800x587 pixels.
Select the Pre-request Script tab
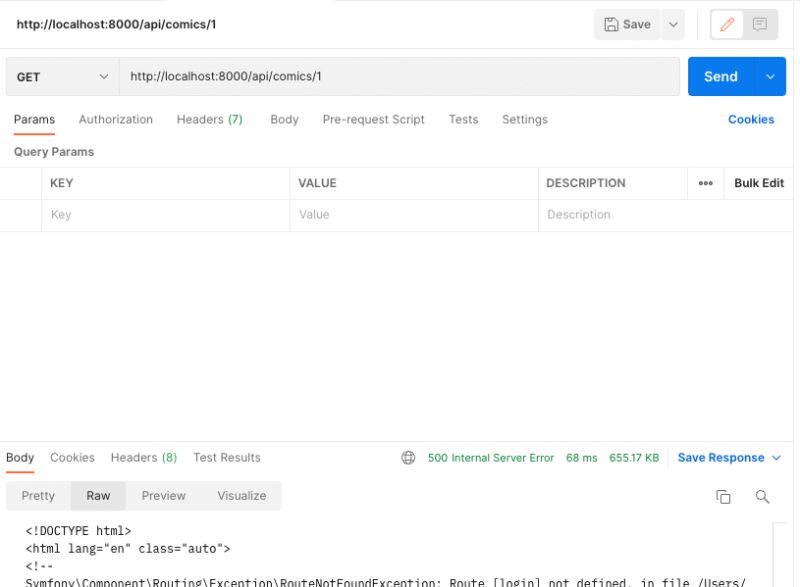click(373, 119)
